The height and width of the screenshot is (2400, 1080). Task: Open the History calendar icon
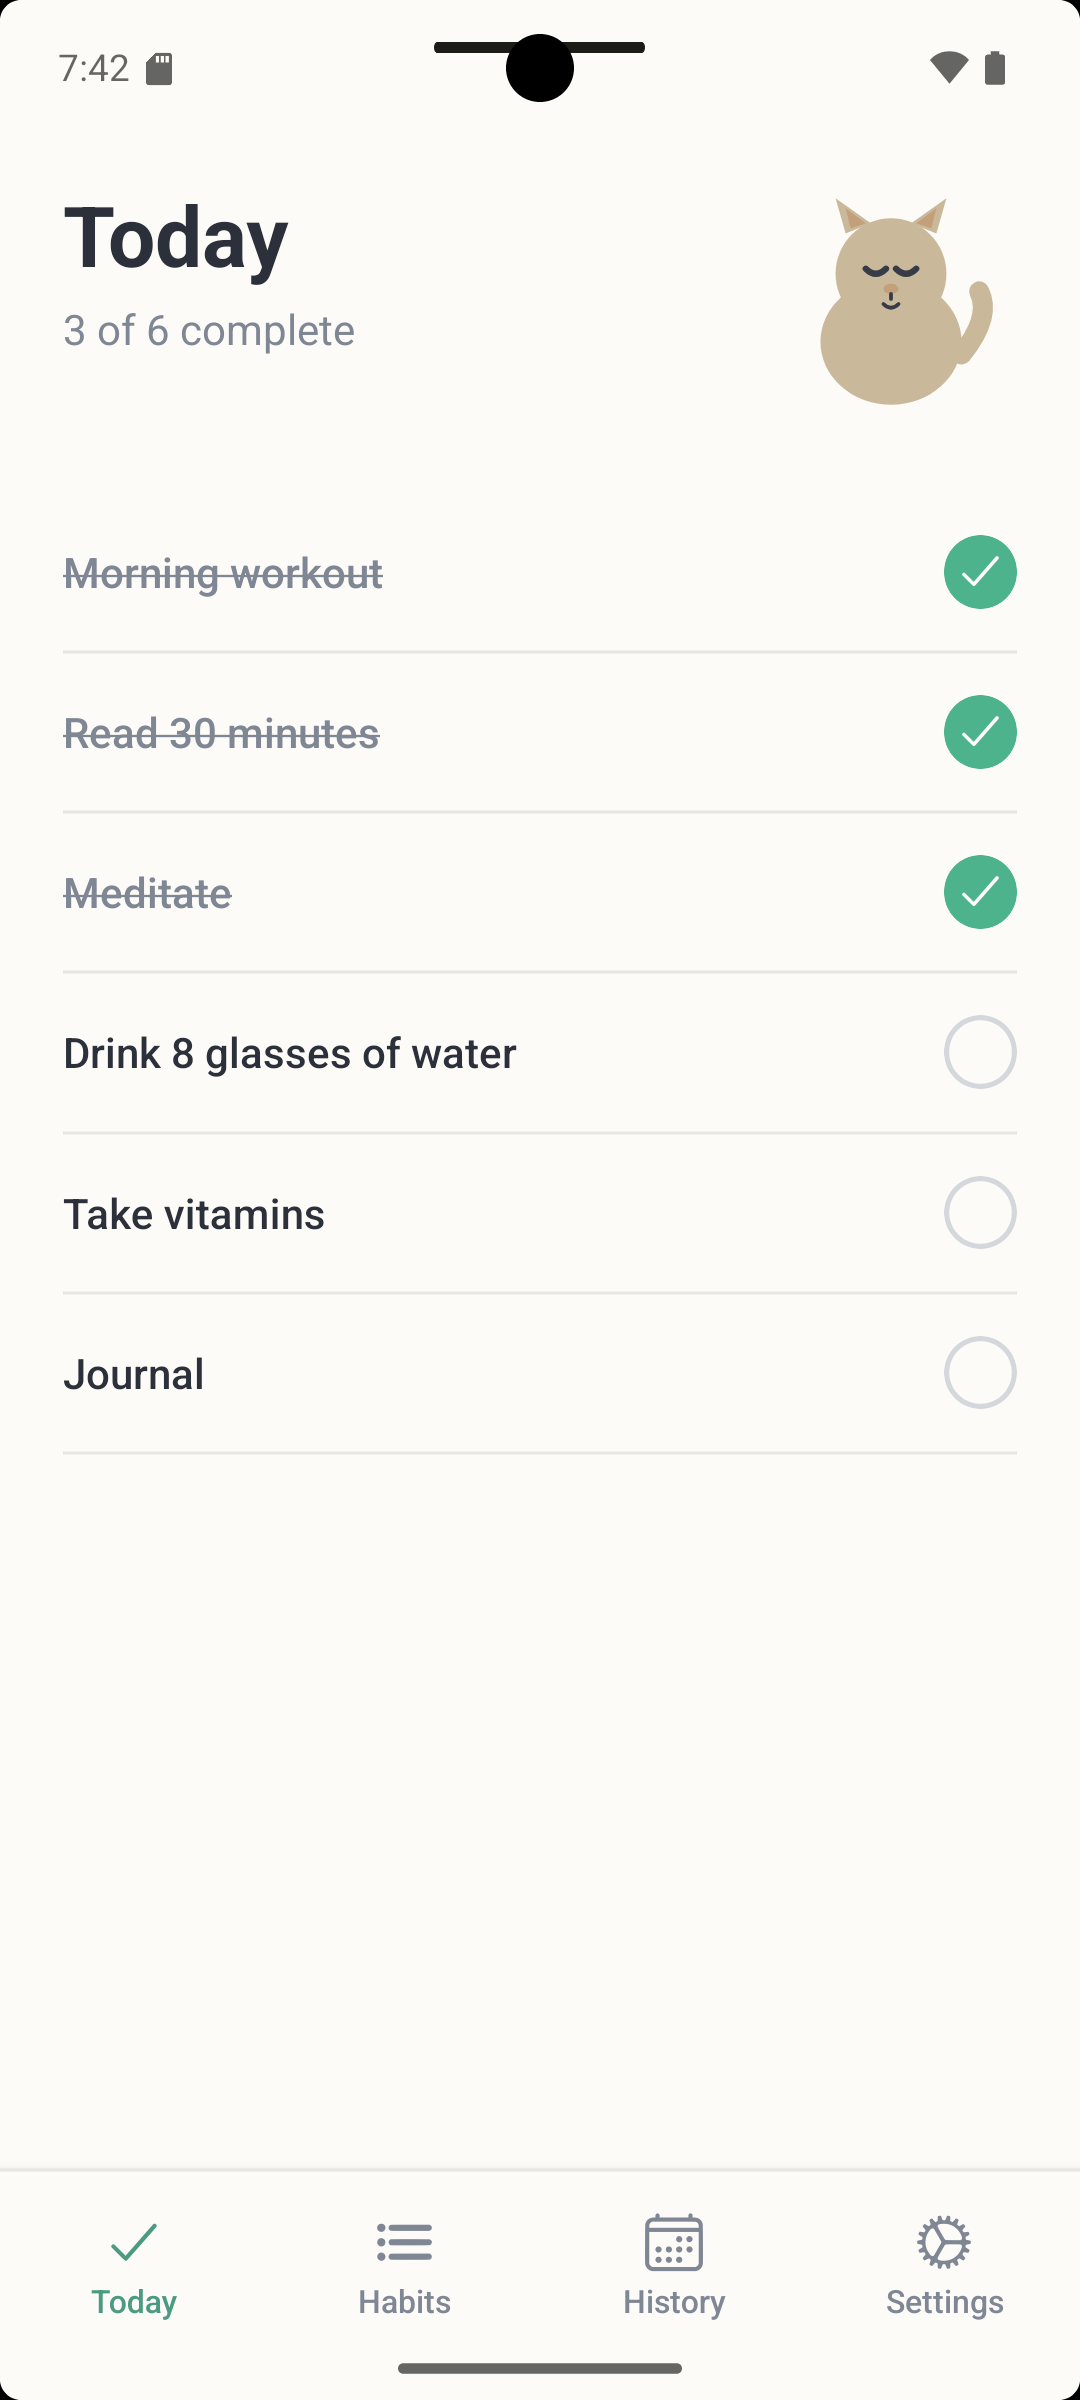pos(674,2242)
